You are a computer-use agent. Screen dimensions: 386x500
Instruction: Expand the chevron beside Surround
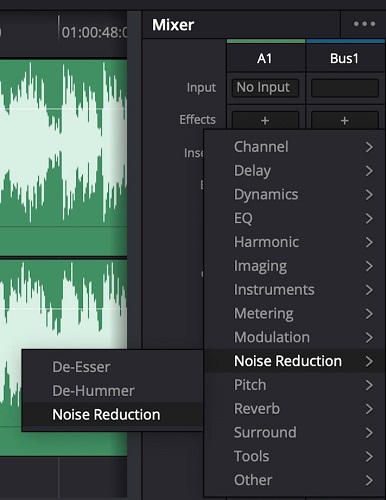tap(369, 433)
